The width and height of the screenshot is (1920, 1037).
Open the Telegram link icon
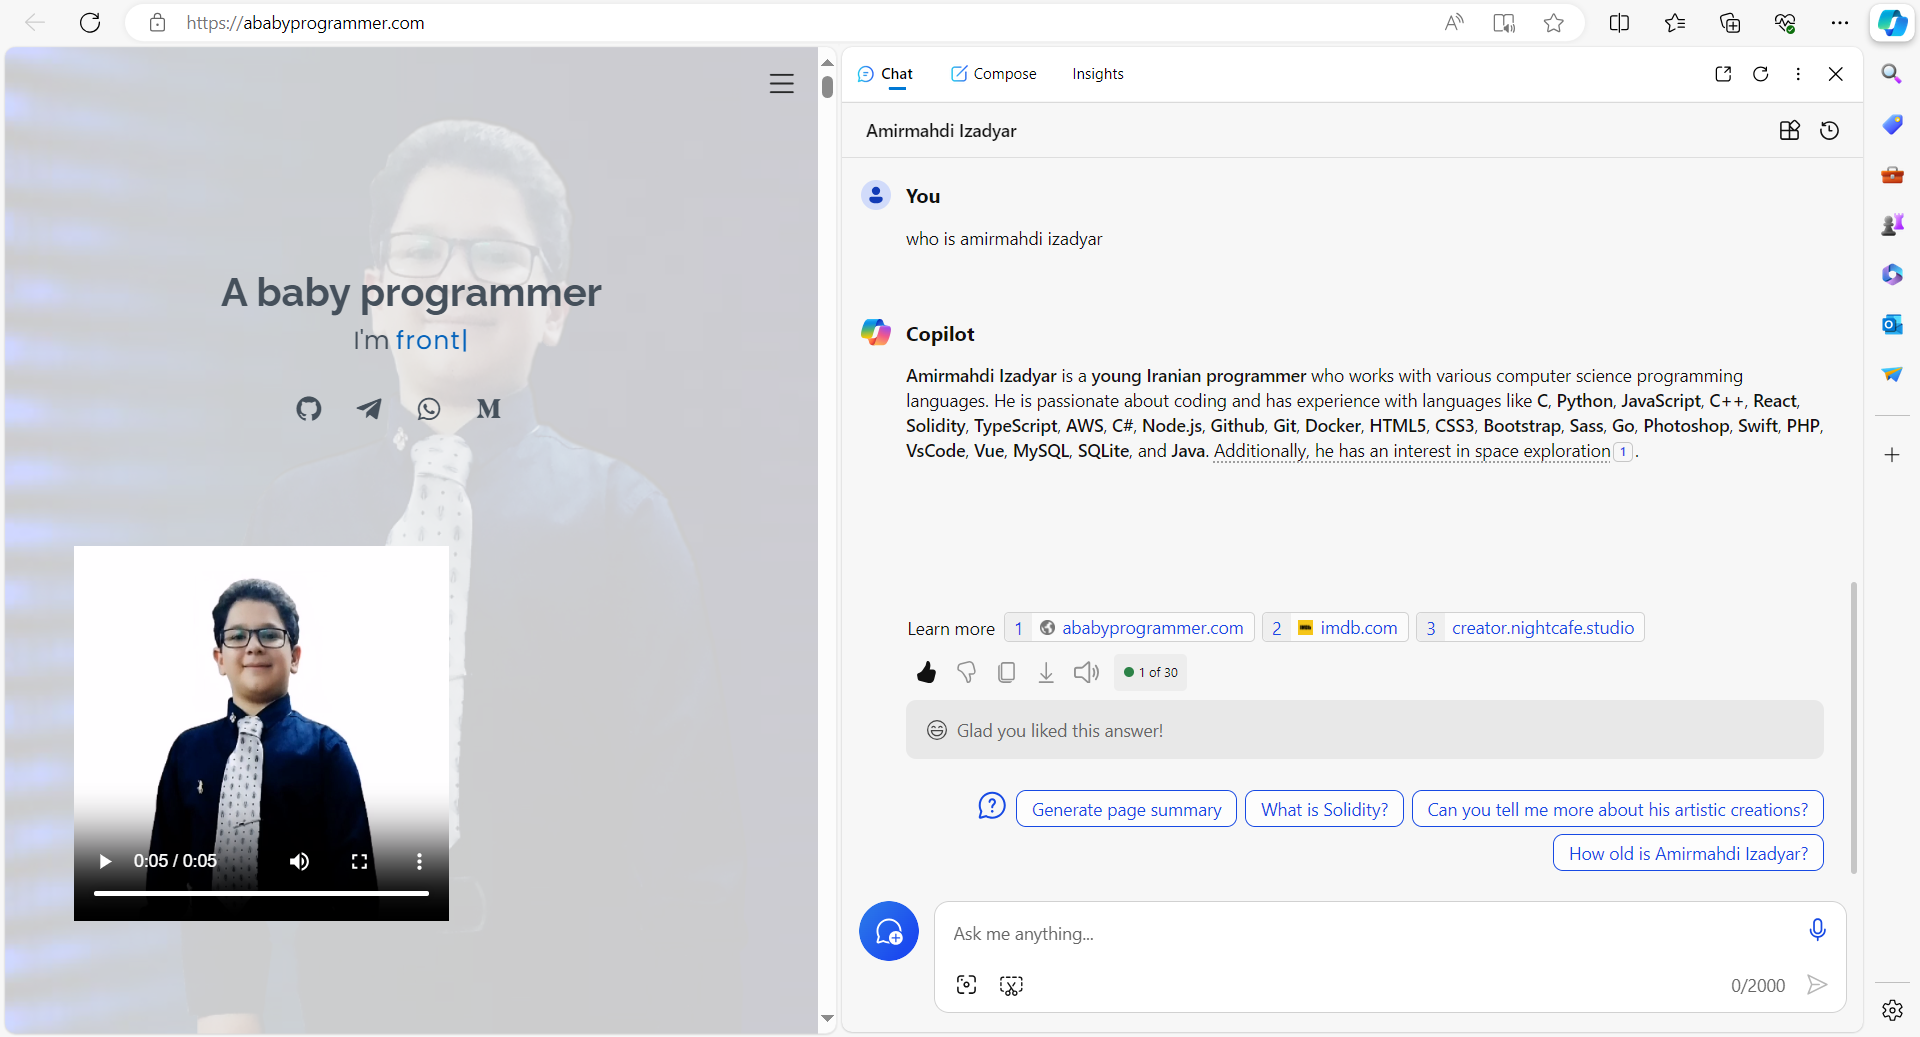point(369,408)
